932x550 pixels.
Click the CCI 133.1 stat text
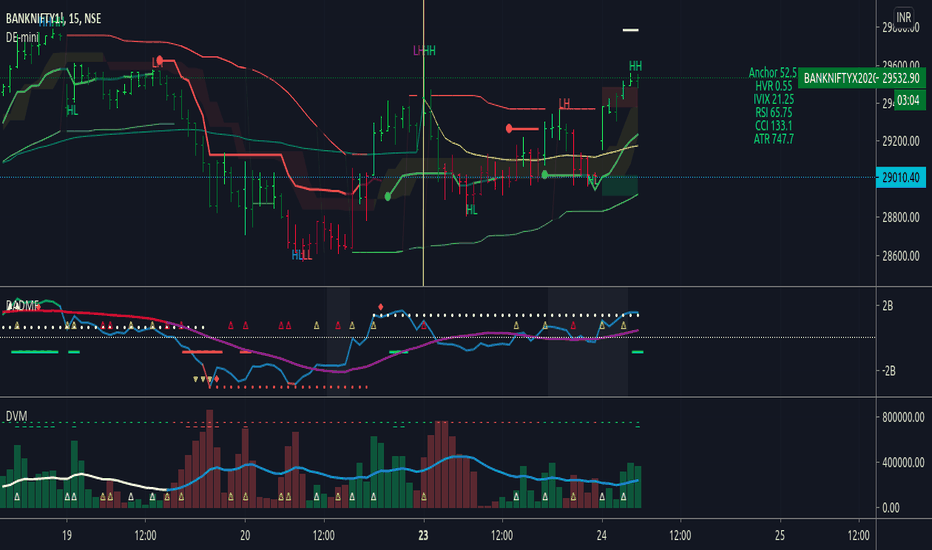[x=773, y=125]
